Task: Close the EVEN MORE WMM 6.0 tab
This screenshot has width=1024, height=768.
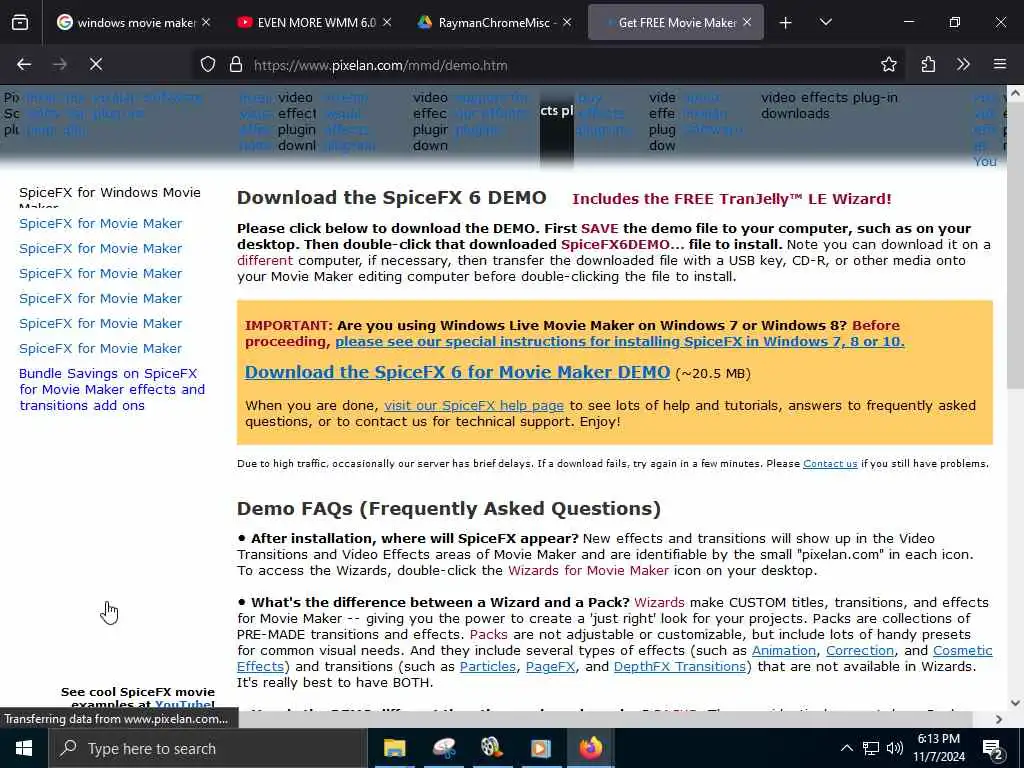Action: pos(387,22)
